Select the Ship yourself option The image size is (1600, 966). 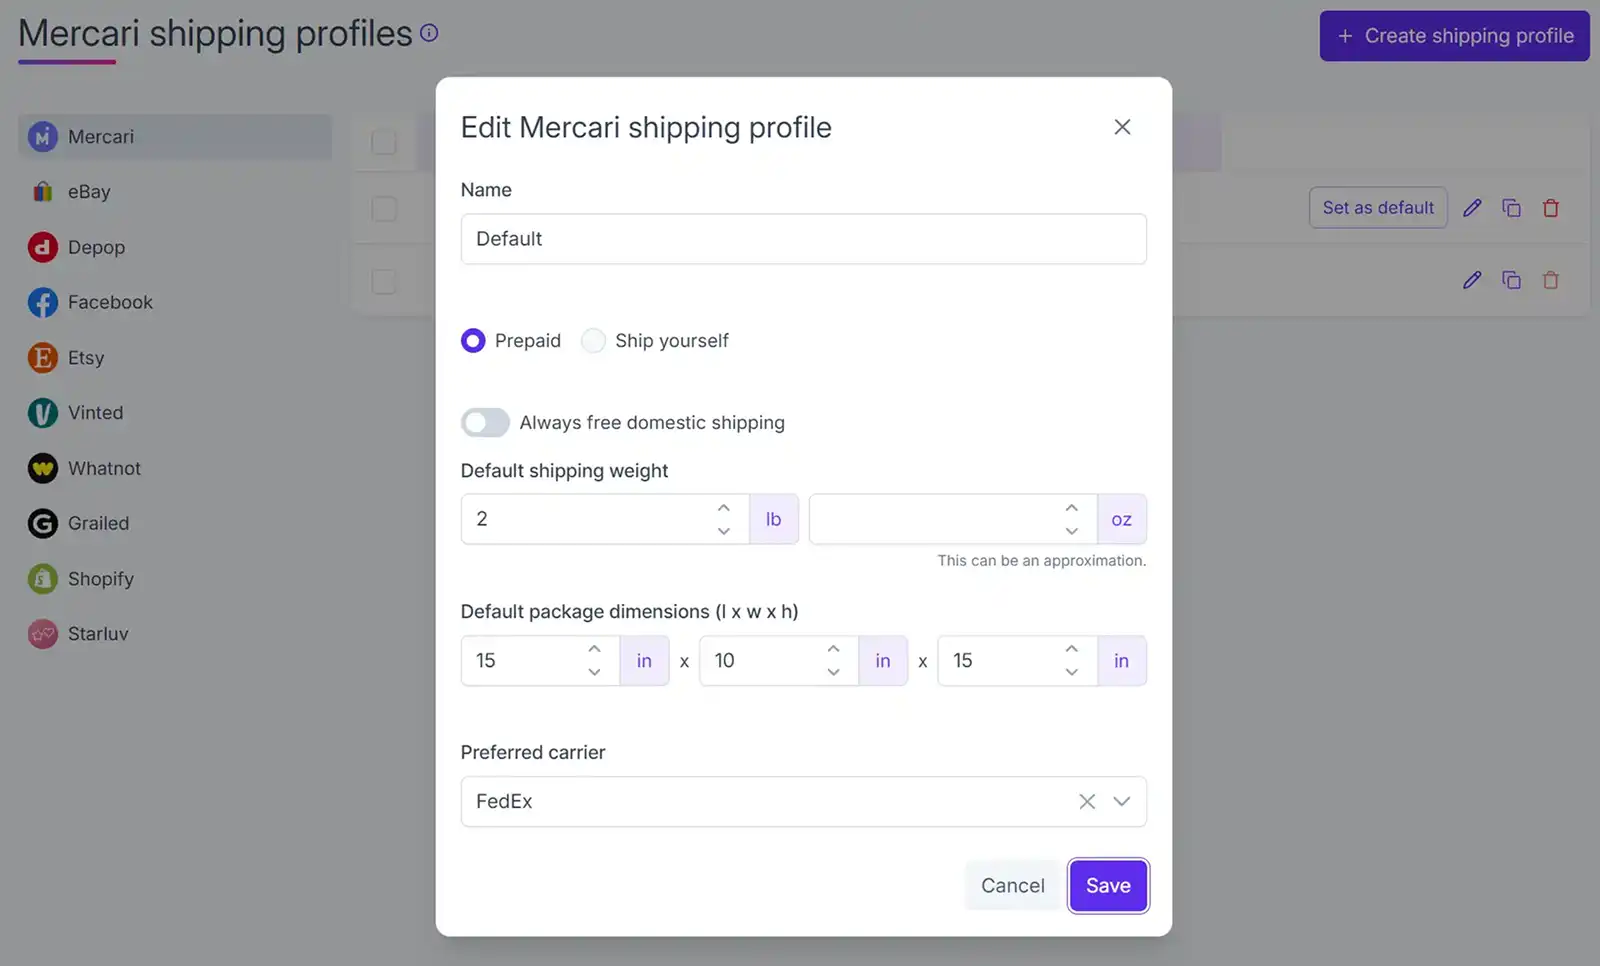(593, 340)
